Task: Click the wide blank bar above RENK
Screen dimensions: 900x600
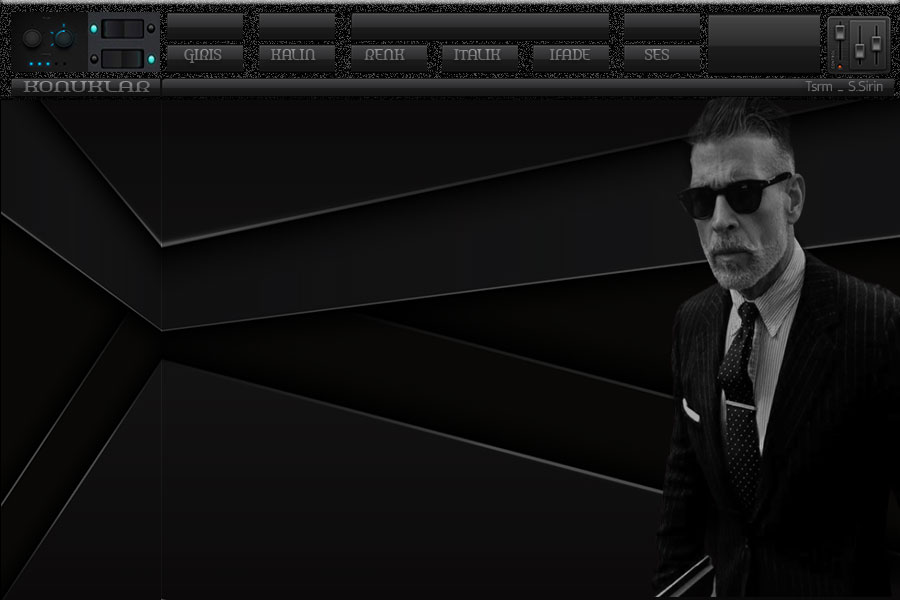Action: [480, 26]
